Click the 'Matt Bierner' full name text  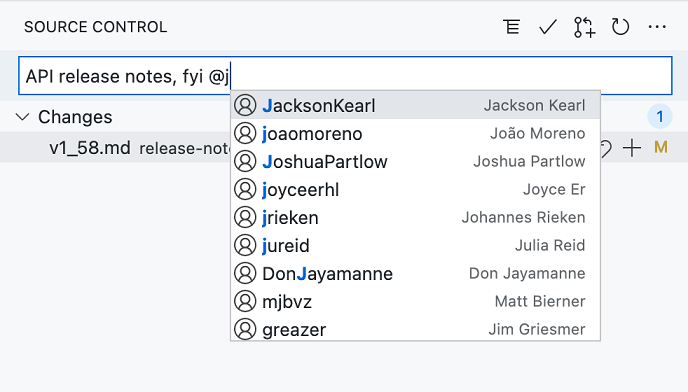point(540,302)
